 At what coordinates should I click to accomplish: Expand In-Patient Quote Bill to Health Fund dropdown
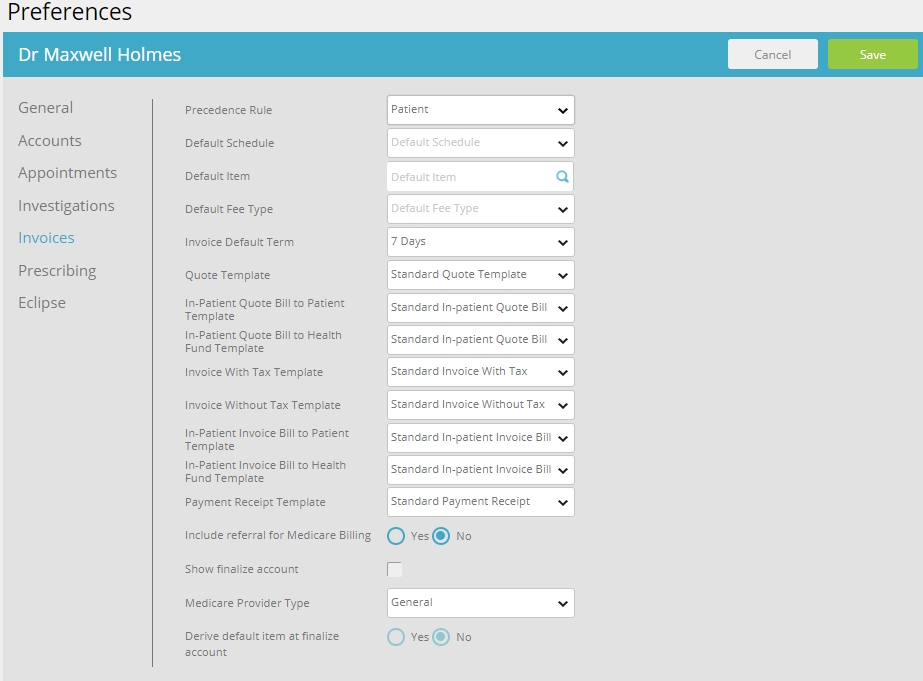480,340
